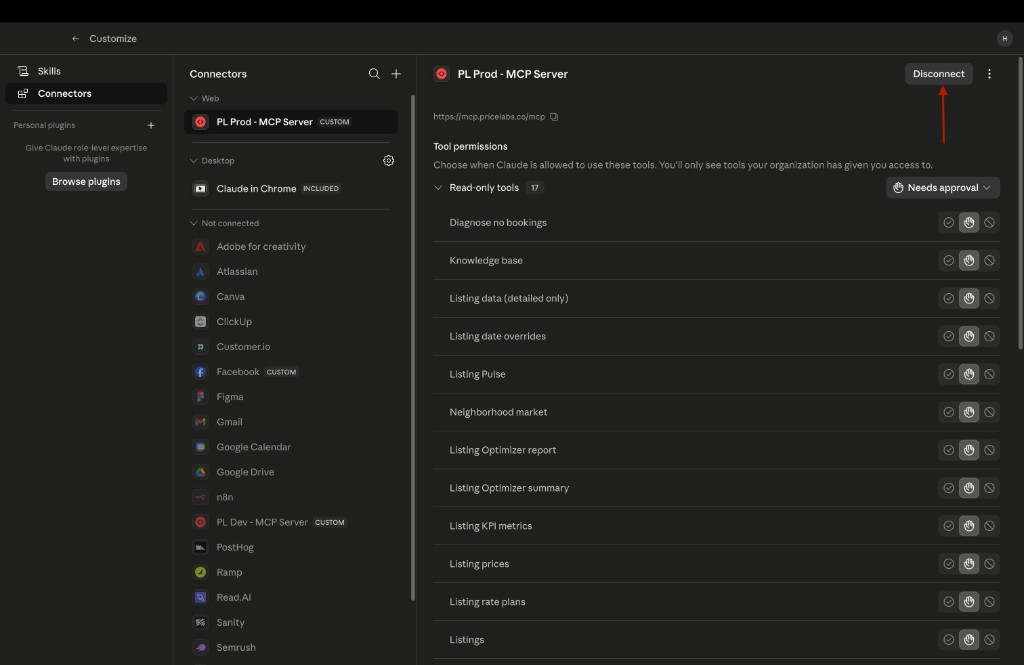Viewport: 1024px width, 665px height.
Task: Add a new connector with plus icon
Action: coord(396,74)
